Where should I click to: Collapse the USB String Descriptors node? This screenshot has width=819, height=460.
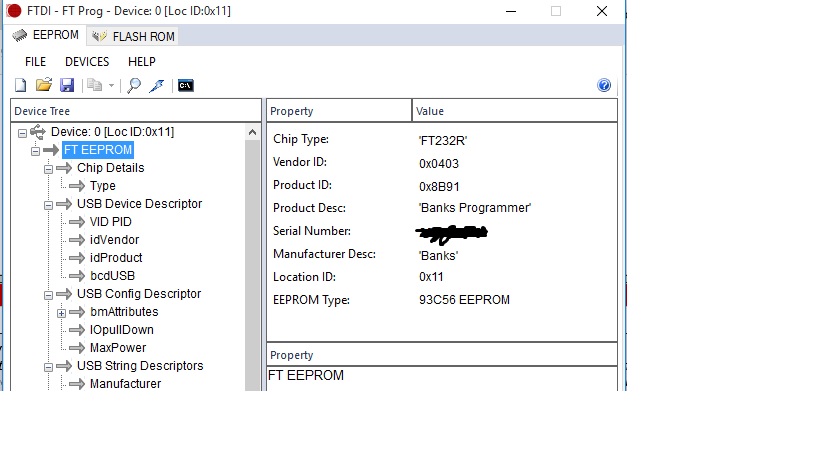[49, 367]
